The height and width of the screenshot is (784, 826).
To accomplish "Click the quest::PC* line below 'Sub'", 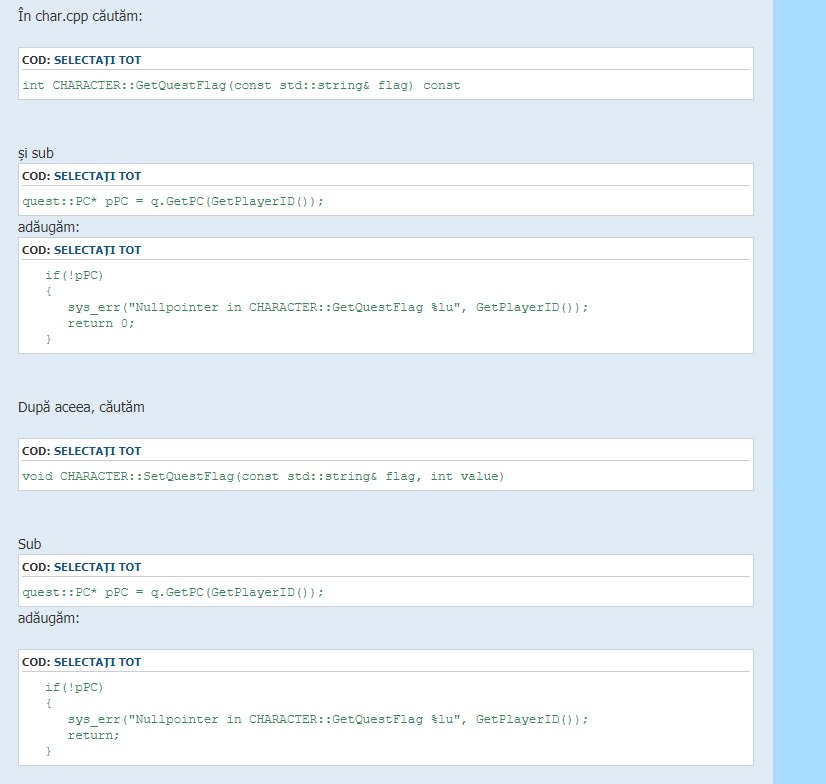I will point(173,592).
